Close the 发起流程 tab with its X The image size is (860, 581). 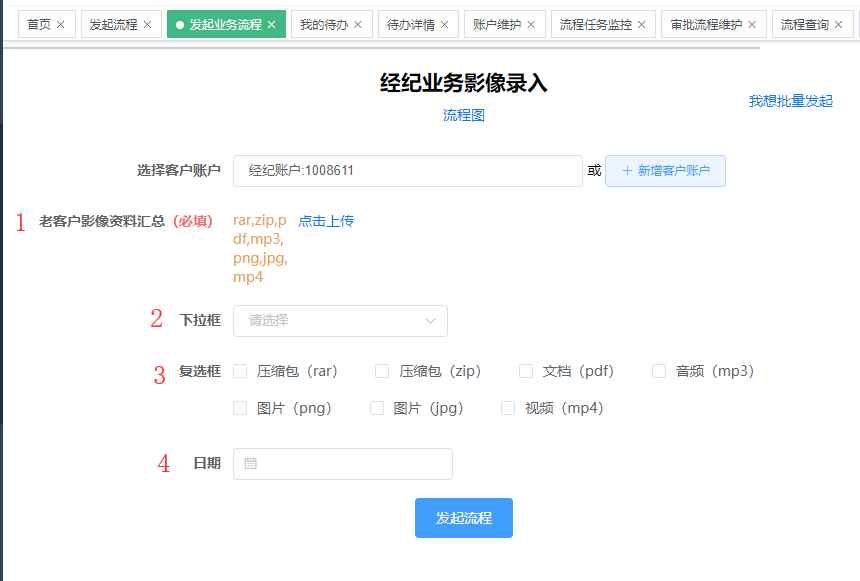pyautogui.click(x=147, y=25)
